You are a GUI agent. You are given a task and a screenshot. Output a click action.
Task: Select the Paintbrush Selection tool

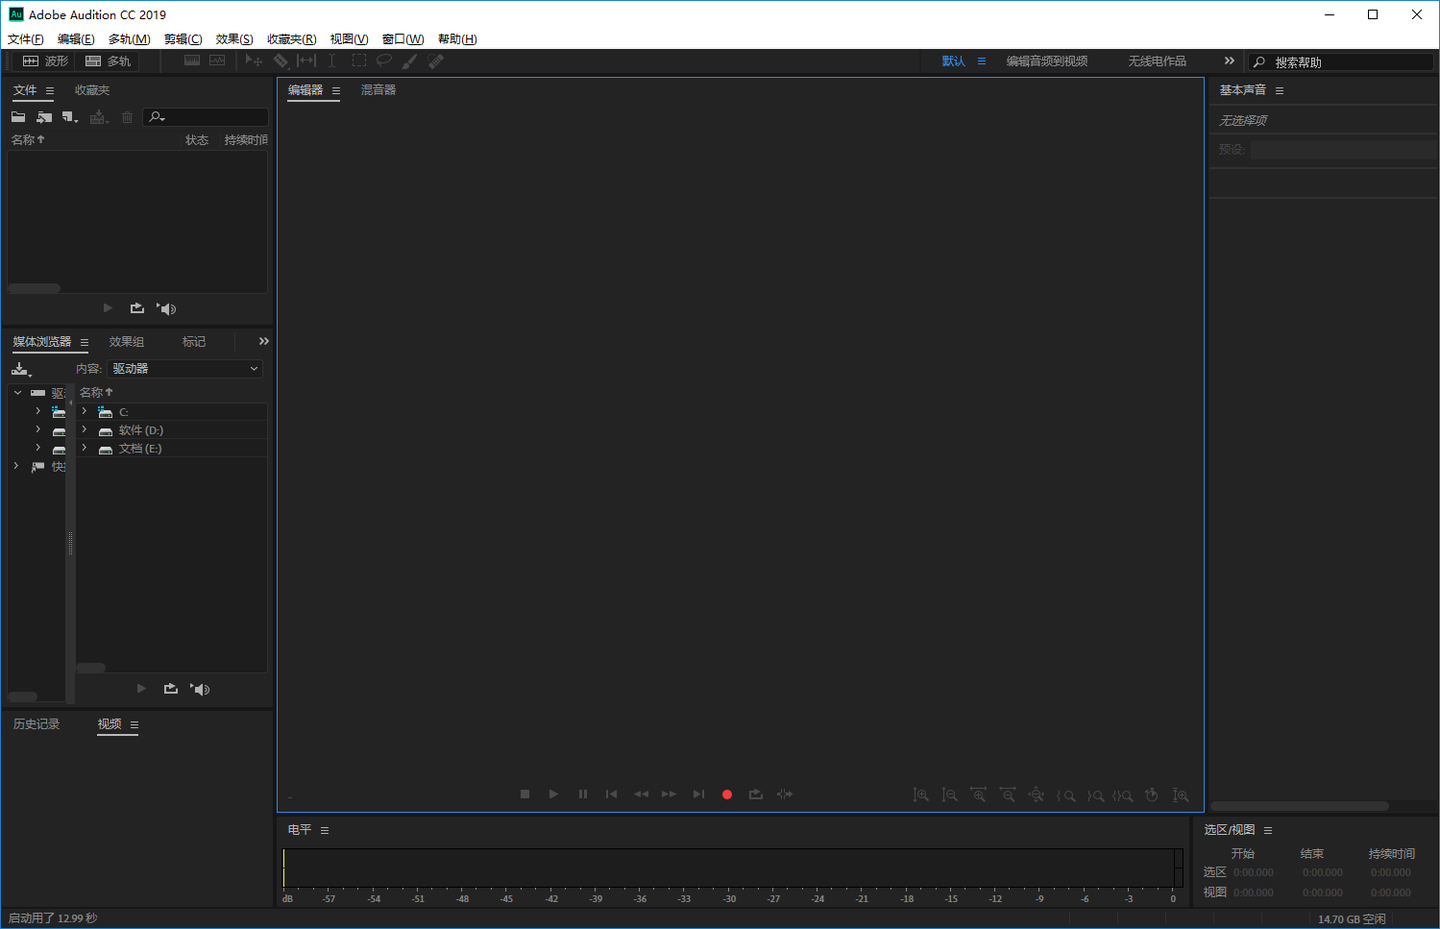(x=410, y=61)
